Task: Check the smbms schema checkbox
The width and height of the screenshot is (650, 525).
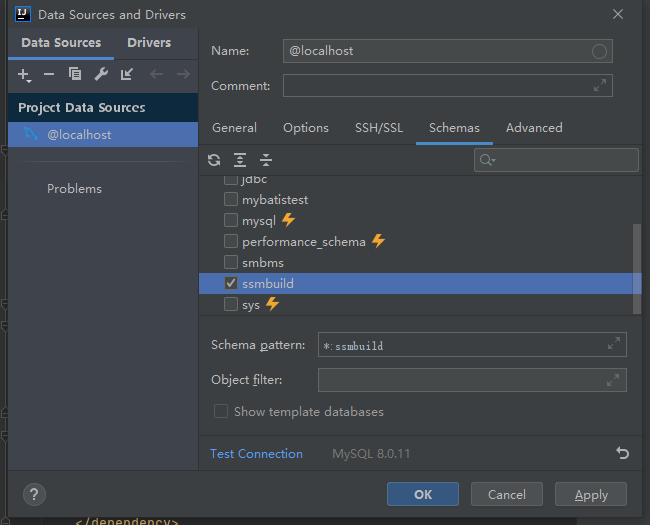Action: click(231, 262)
